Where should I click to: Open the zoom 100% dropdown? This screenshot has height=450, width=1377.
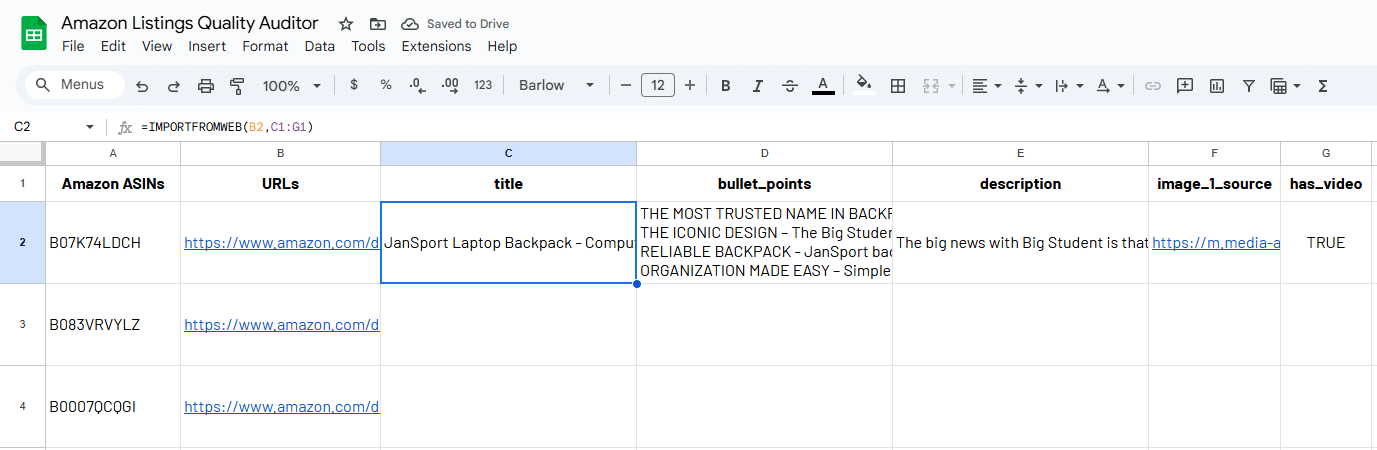click(x=291, y=86)
